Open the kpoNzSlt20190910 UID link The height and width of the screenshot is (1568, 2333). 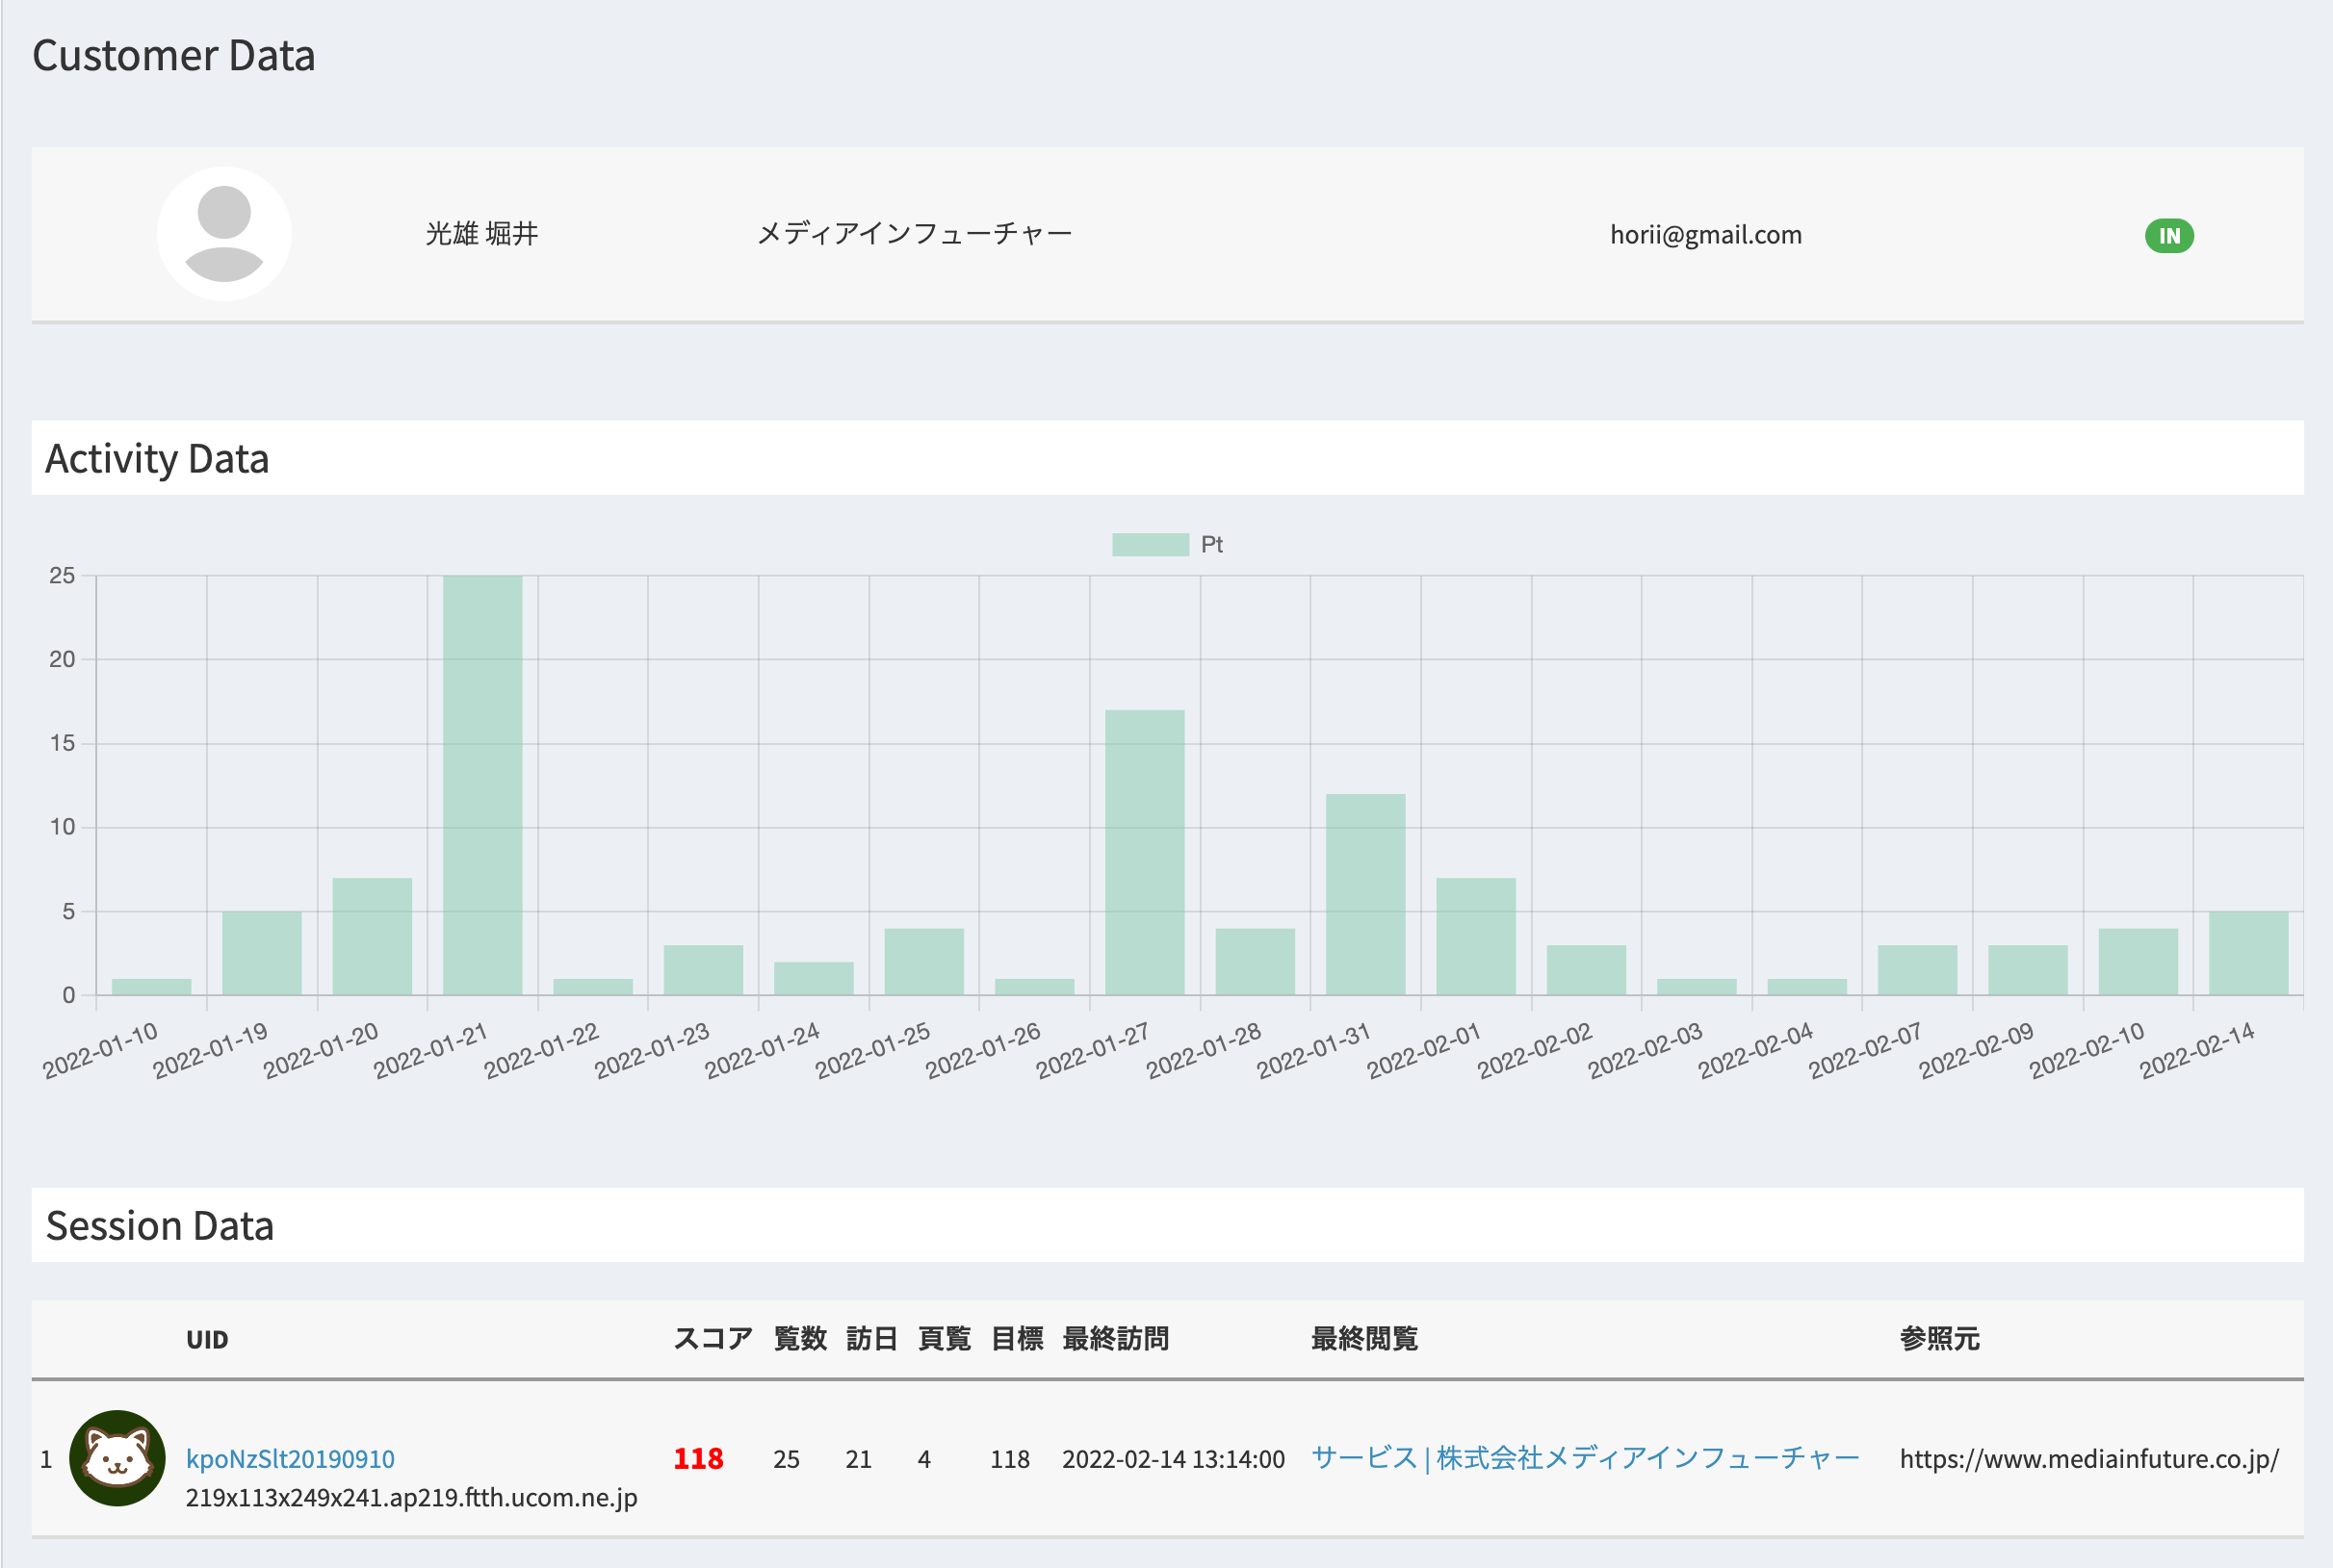290,1458
